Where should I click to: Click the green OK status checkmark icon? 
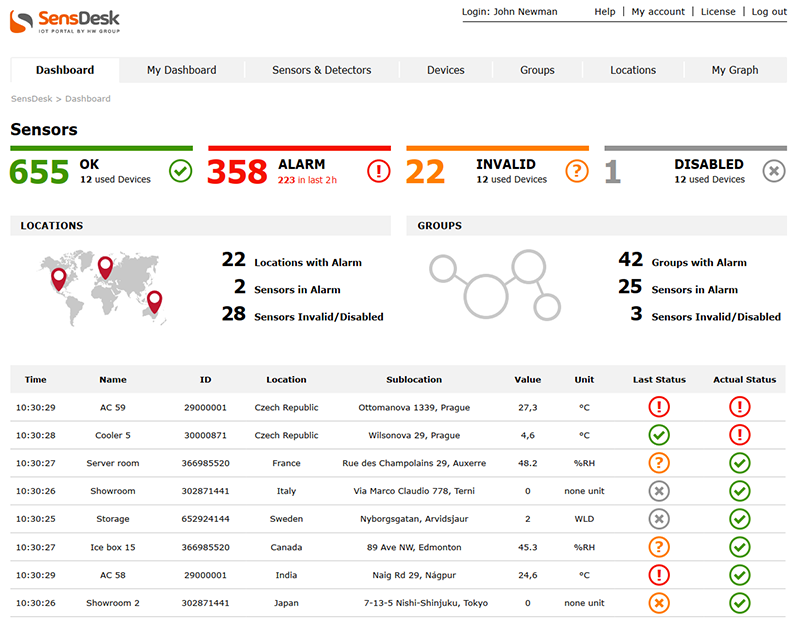click(x=180, y=171)
